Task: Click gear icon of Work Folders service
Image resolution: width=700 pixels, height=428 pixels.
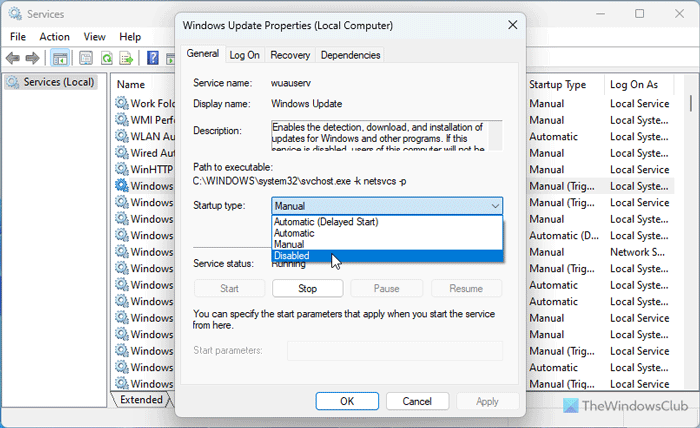Action: [122, 103]
